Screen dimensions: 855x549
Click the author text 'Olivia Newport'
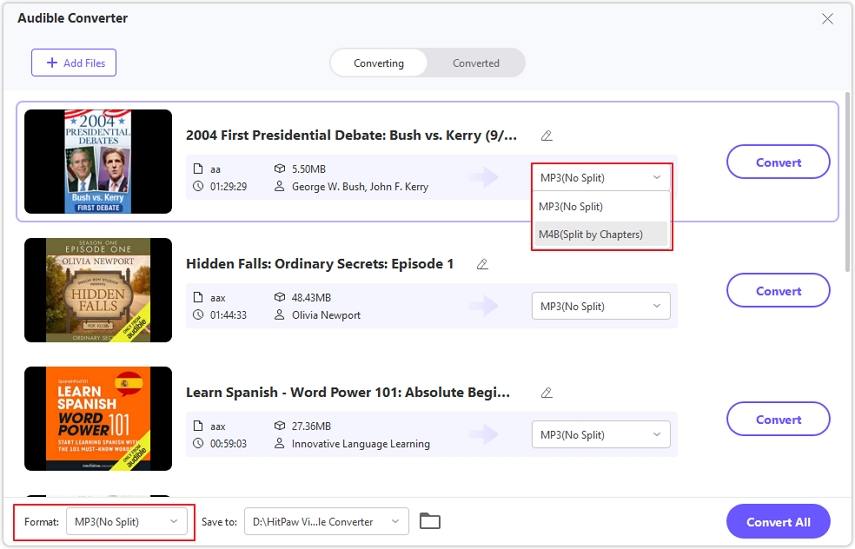(x=326, y=315)
